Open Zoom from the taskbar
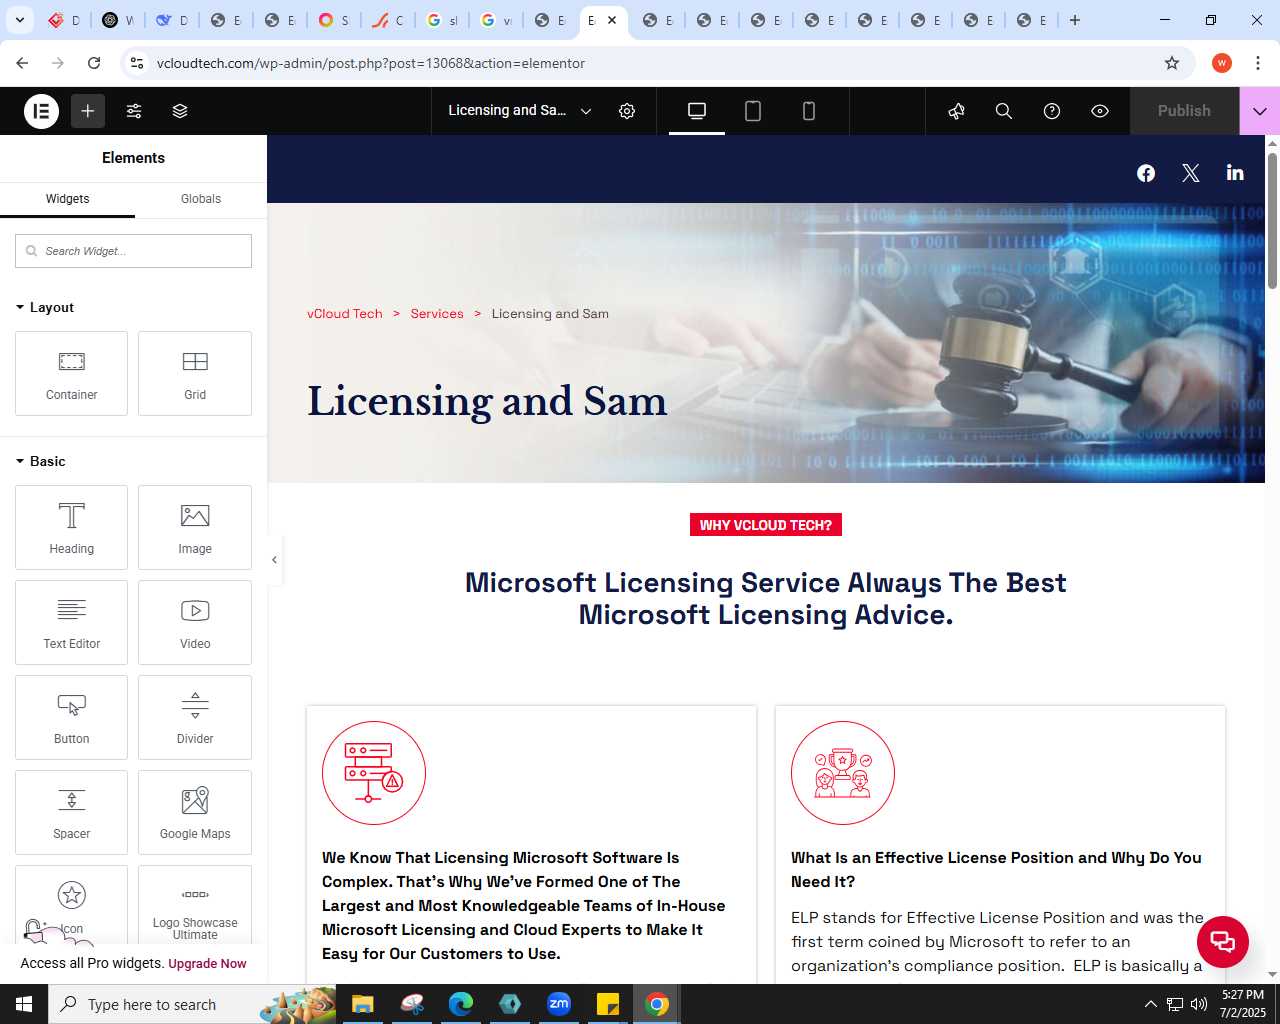The height and width of the screenshot is (1024, 1280). click(x=558, y=1004)
